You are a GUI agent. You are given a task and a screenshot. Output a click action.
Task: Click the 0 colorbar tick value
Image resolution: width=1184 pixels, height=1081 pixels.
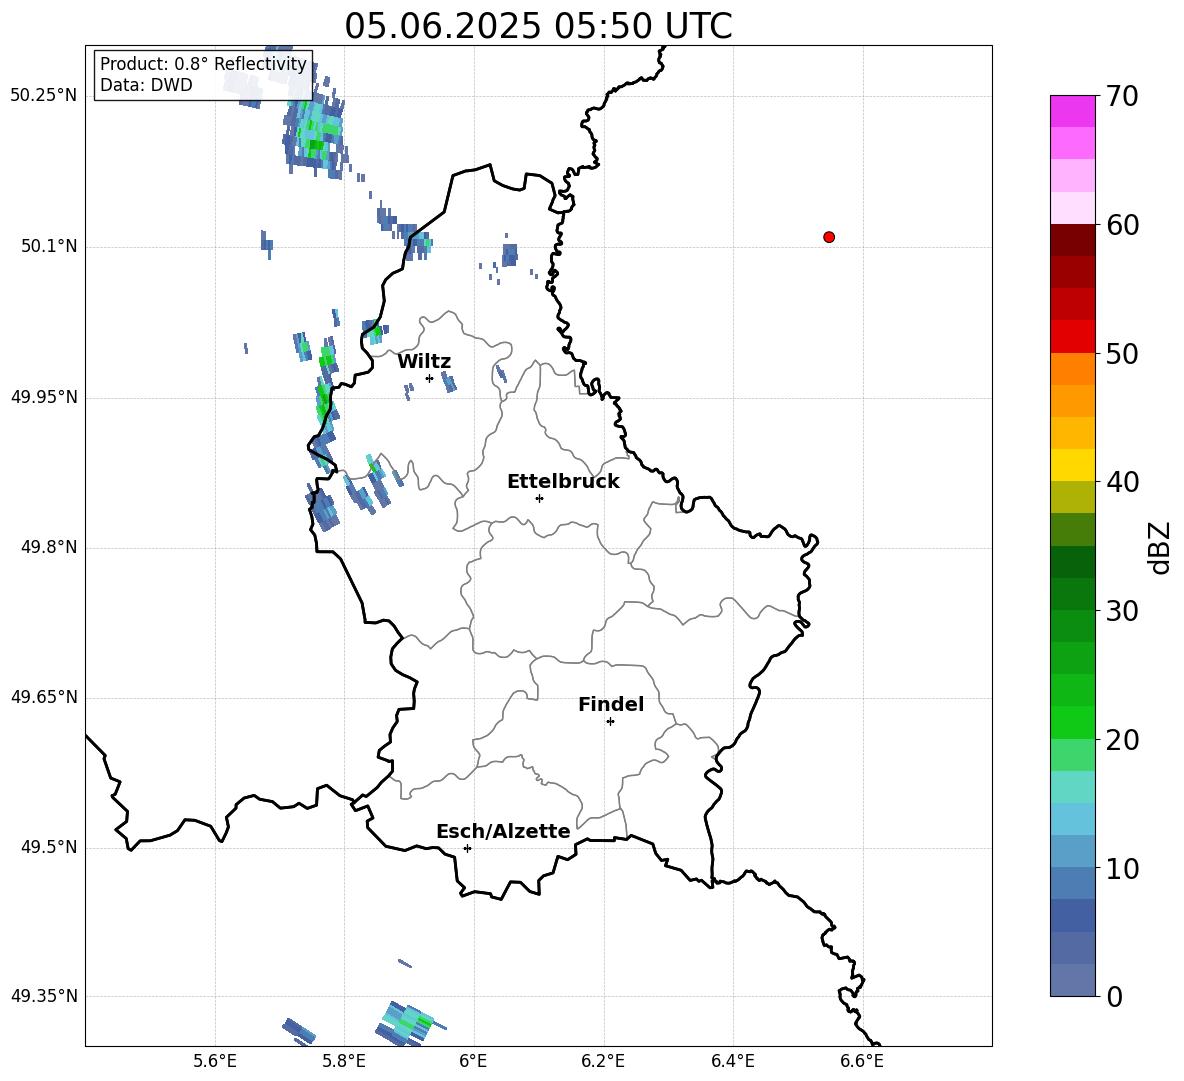[x=1114, y=997]
